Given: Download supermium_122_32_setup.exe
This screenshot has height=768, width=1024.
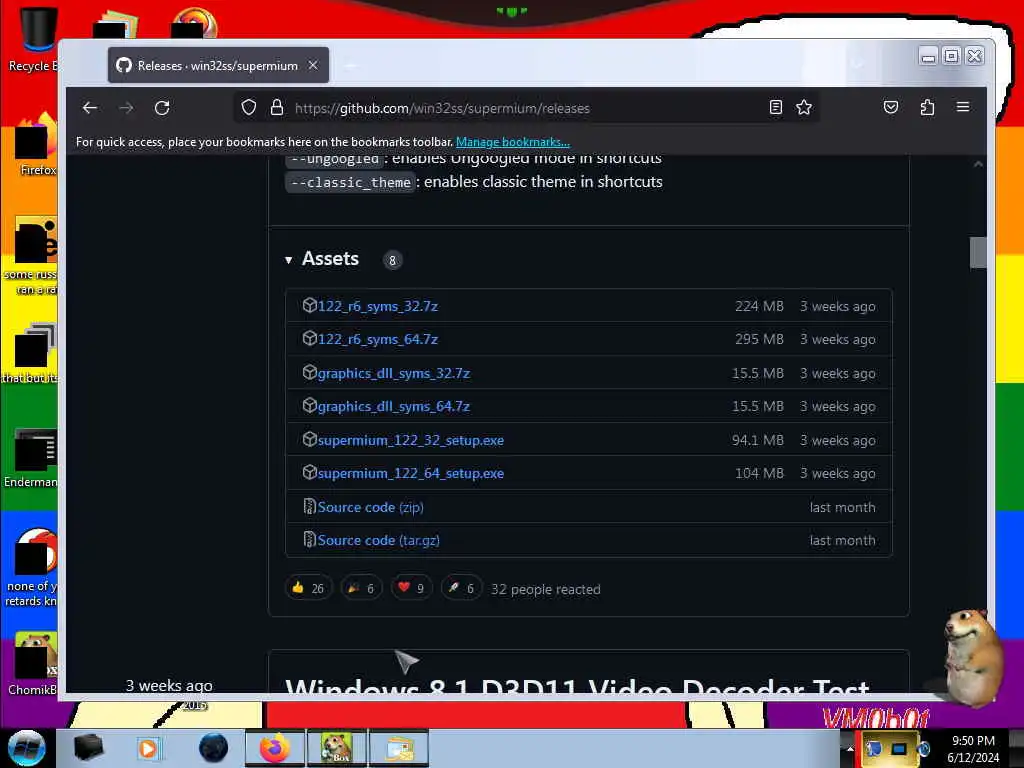Looking at the screenshot, I should pyautogui.click(x=411, y=440).
